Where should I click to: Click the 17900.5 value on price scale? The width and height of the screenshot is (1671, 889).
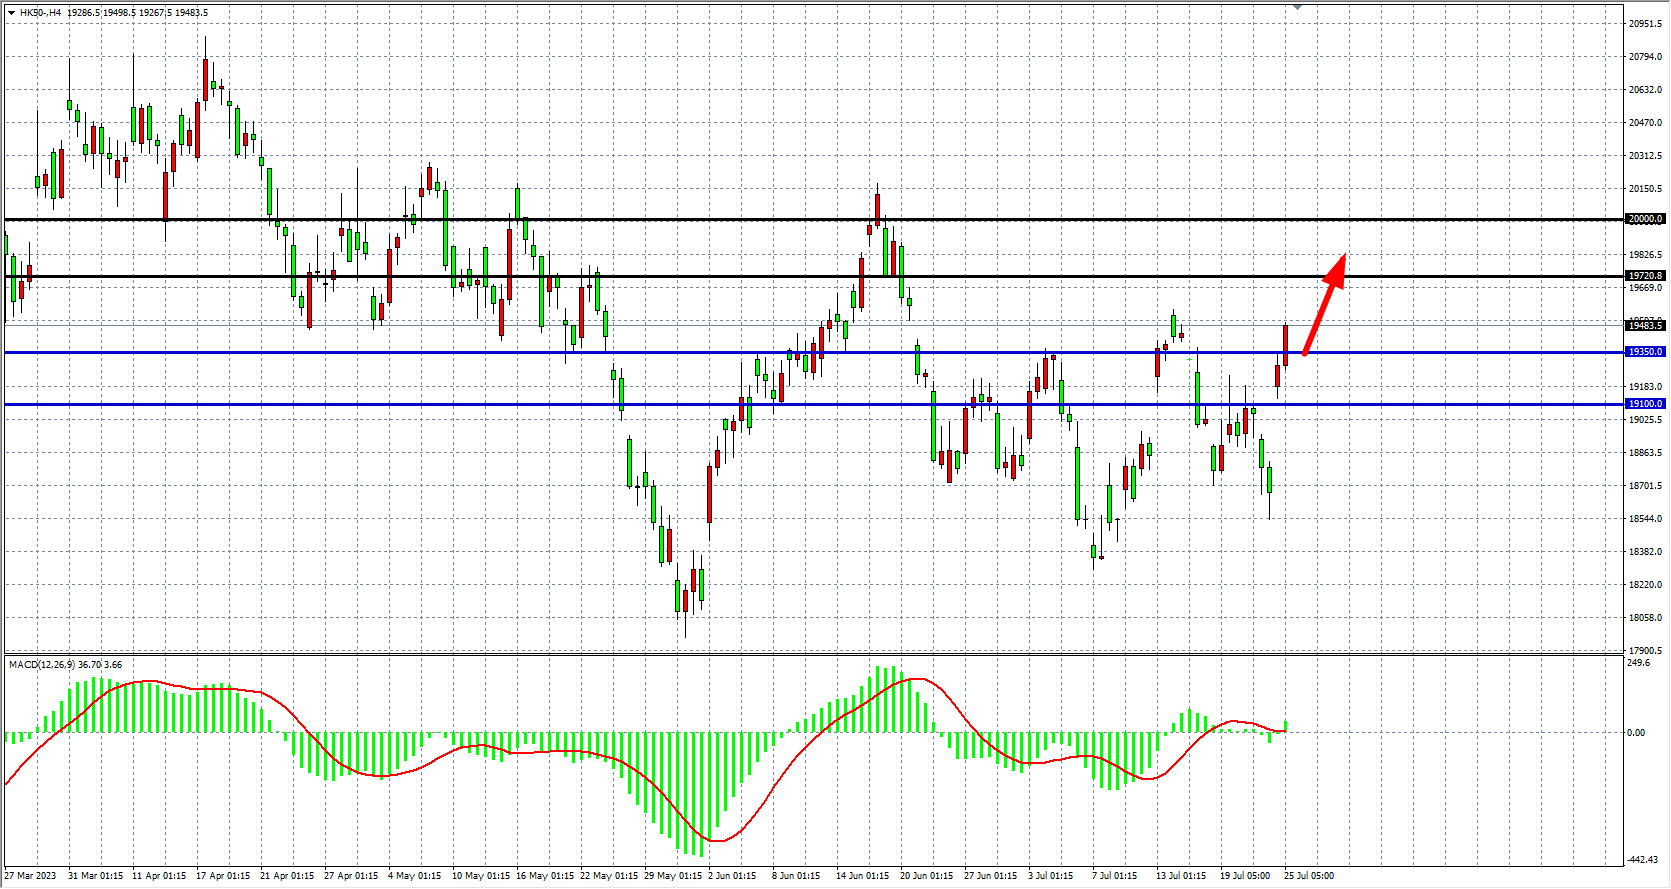1645,651
